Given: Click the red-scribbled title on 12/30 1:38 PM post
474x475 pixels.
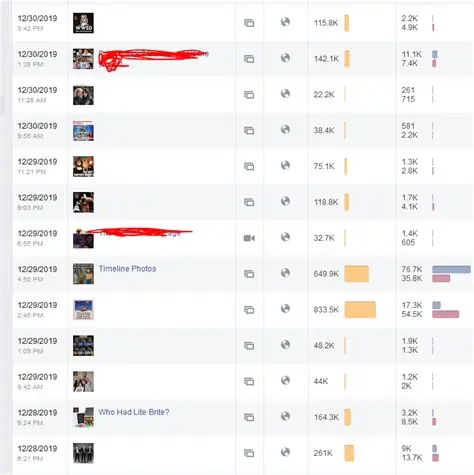Looking at the screenshot, I should tap(153, 60).
